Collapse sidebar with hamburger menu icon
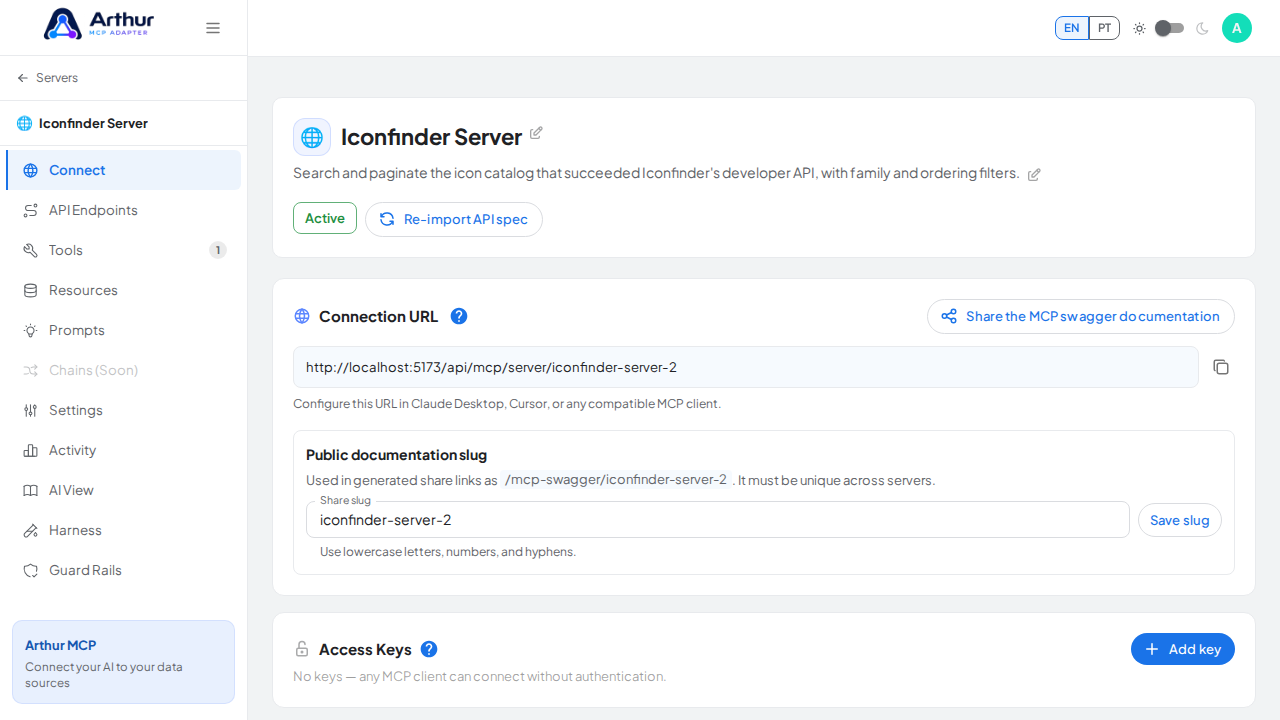Image resolution: width=1280 pixels, height=720 pixels. [213, 28]
